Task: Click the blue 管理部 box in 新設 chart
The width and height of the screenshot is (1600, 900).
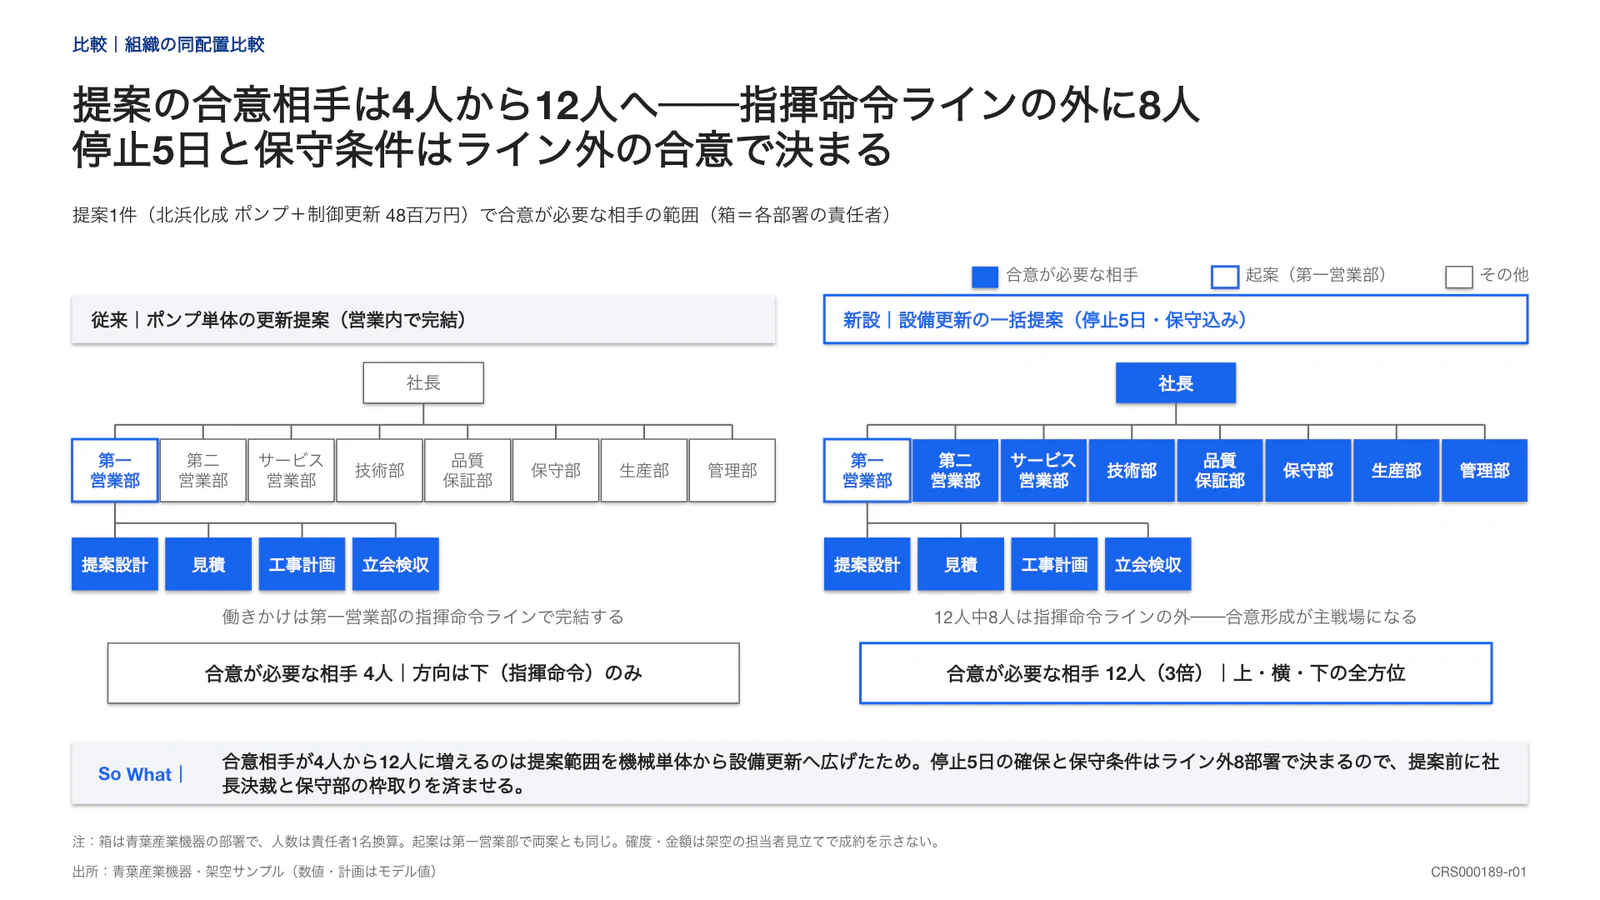Action: click(x=1484, y=470)
